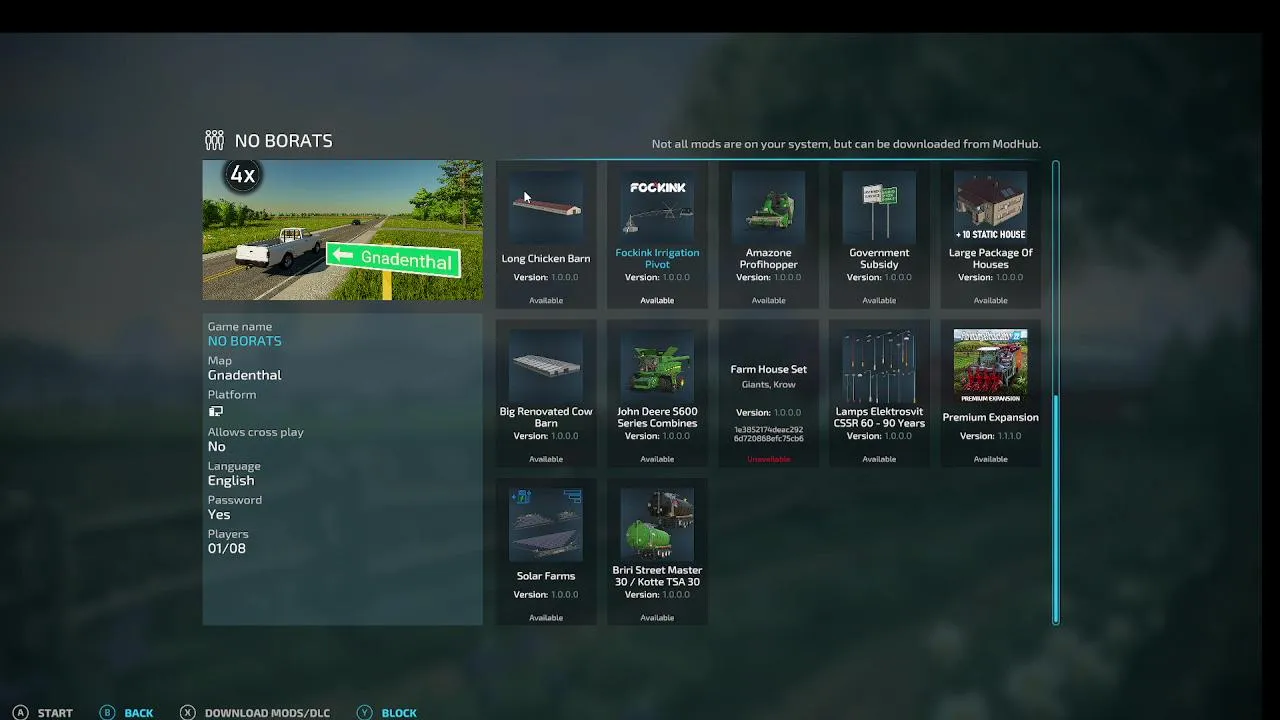Screen dimensions: 1280x720
Task: Select the Briri Street Master mod icon
Action: [x=657, y=524]
